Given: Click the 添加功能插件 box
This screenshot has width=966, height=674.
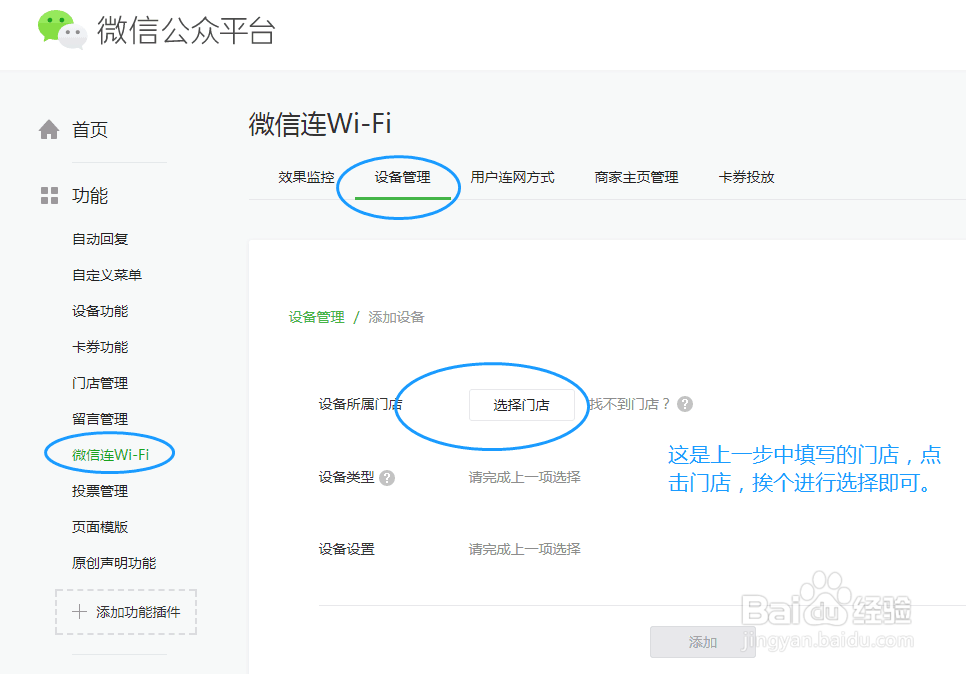Looking at the screenshot, I should (x=126, y=612).
